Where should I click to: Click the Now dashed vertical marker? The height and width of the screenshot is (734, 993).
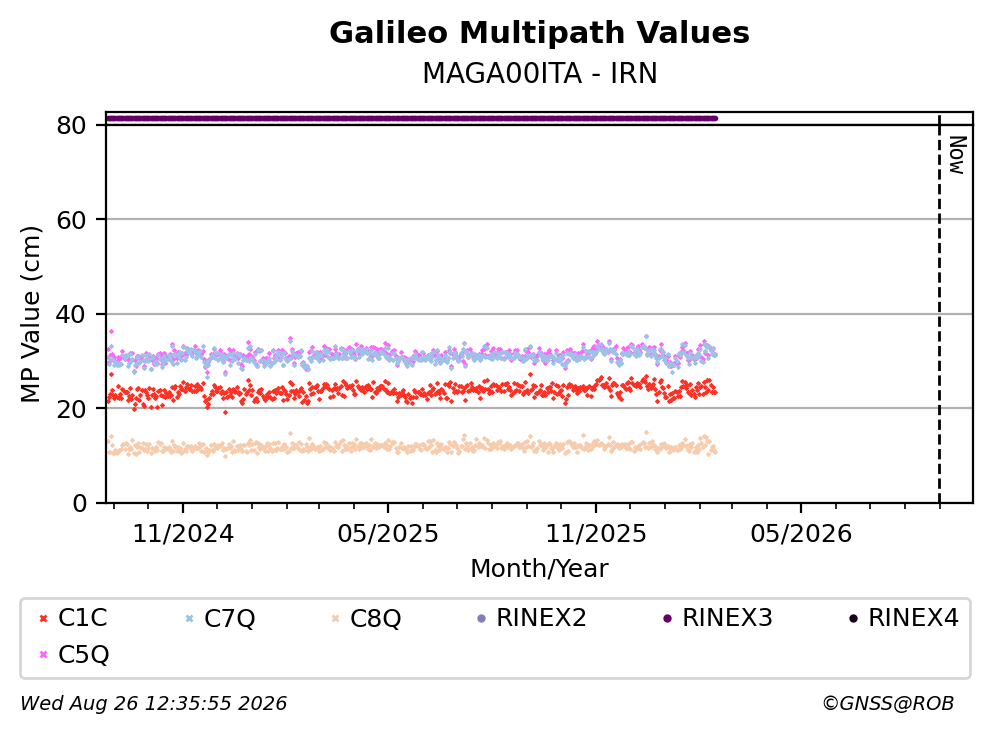[x=939, y=309]
